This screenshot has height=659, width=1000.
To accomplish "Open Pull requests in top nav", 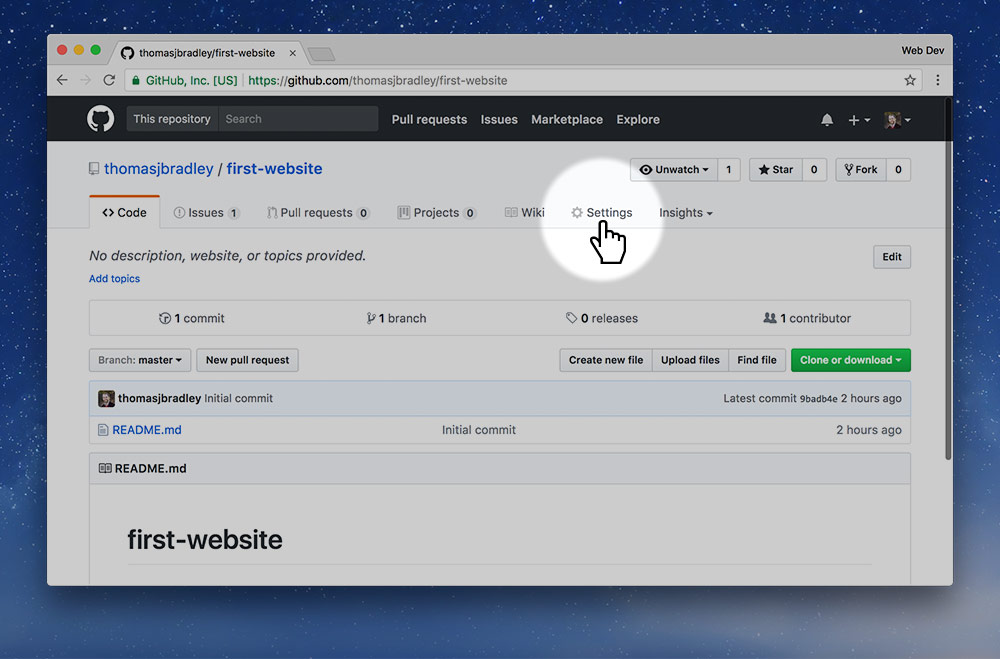I will pyautogui.click(x=429, y=120).
